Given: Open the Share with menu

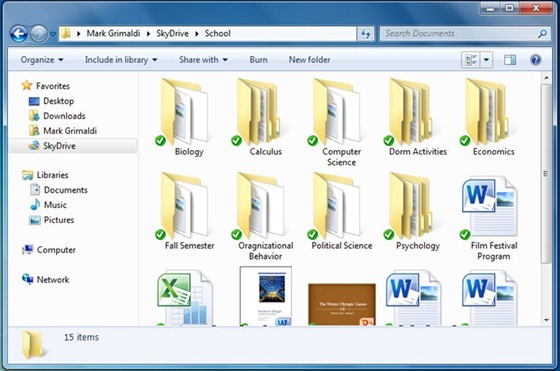Looking at the screenshot, I should (x=203, y=60).
